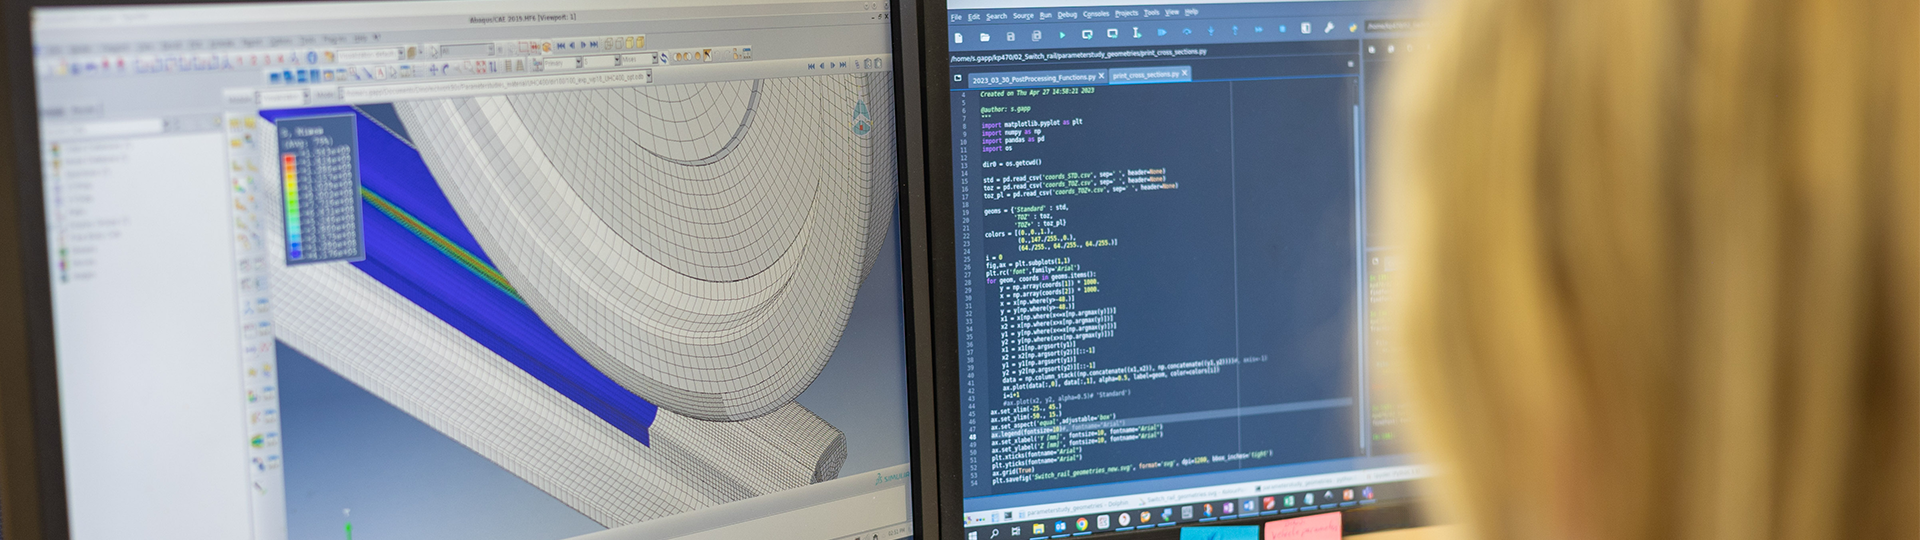Open Google Chrome from the taskbar
Image resolution: width=1920 pixels, height=540 pixels.
[x=1082, y=524]
